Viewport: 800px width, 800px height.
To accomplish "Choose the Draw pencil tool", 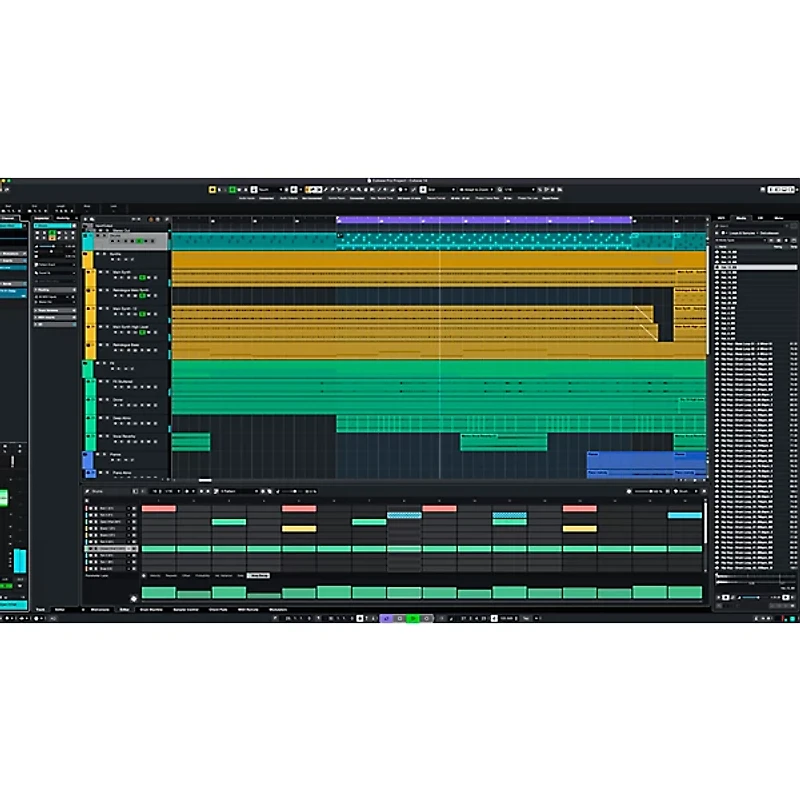I will 364,187.
